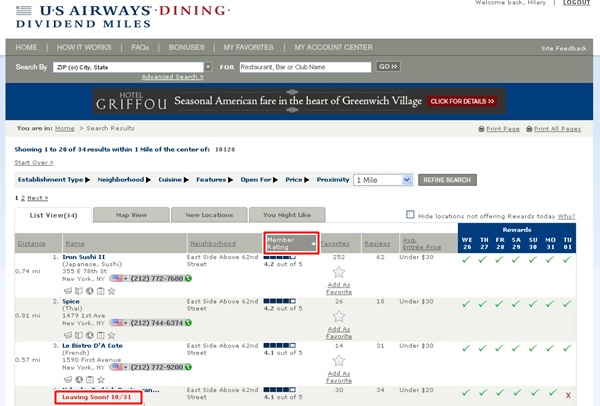Open the flag country selector beside (212) 744-6374
600x406 pixels.
pos(120,323)
